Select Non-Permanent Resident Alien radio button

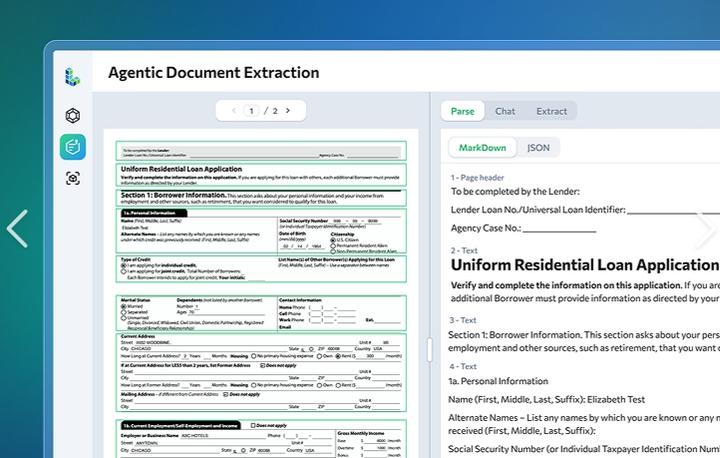tap(333, 251)
